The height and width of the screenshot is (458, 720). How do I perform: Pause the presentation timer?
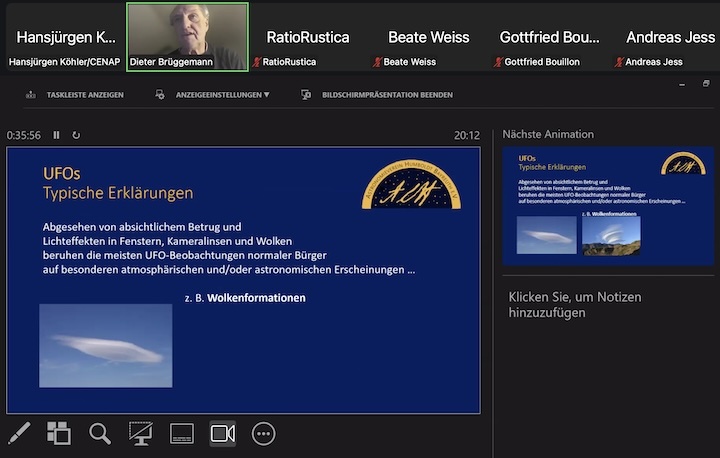pyautogui.click(x=57, y=135)
